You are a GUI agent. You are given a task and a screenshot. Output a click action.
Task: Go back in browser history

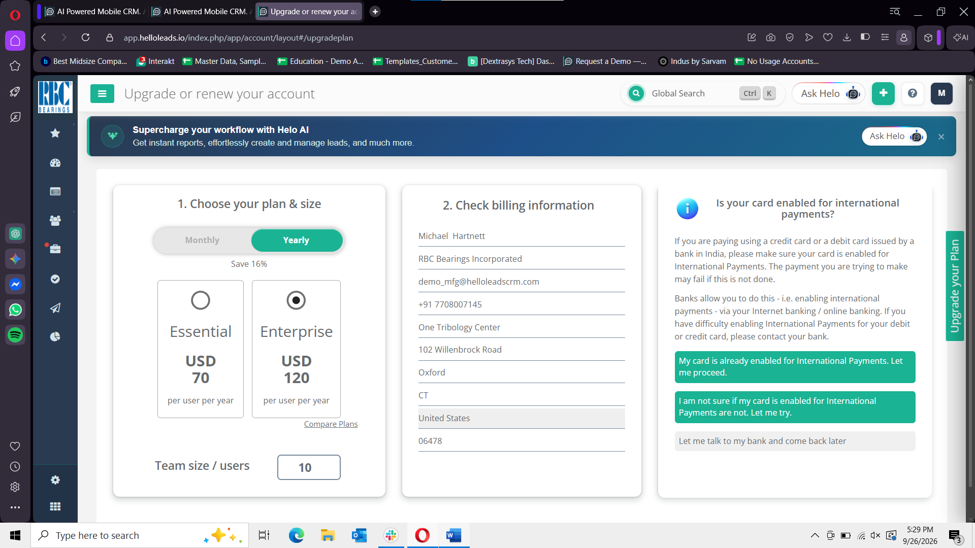[44, 37]
